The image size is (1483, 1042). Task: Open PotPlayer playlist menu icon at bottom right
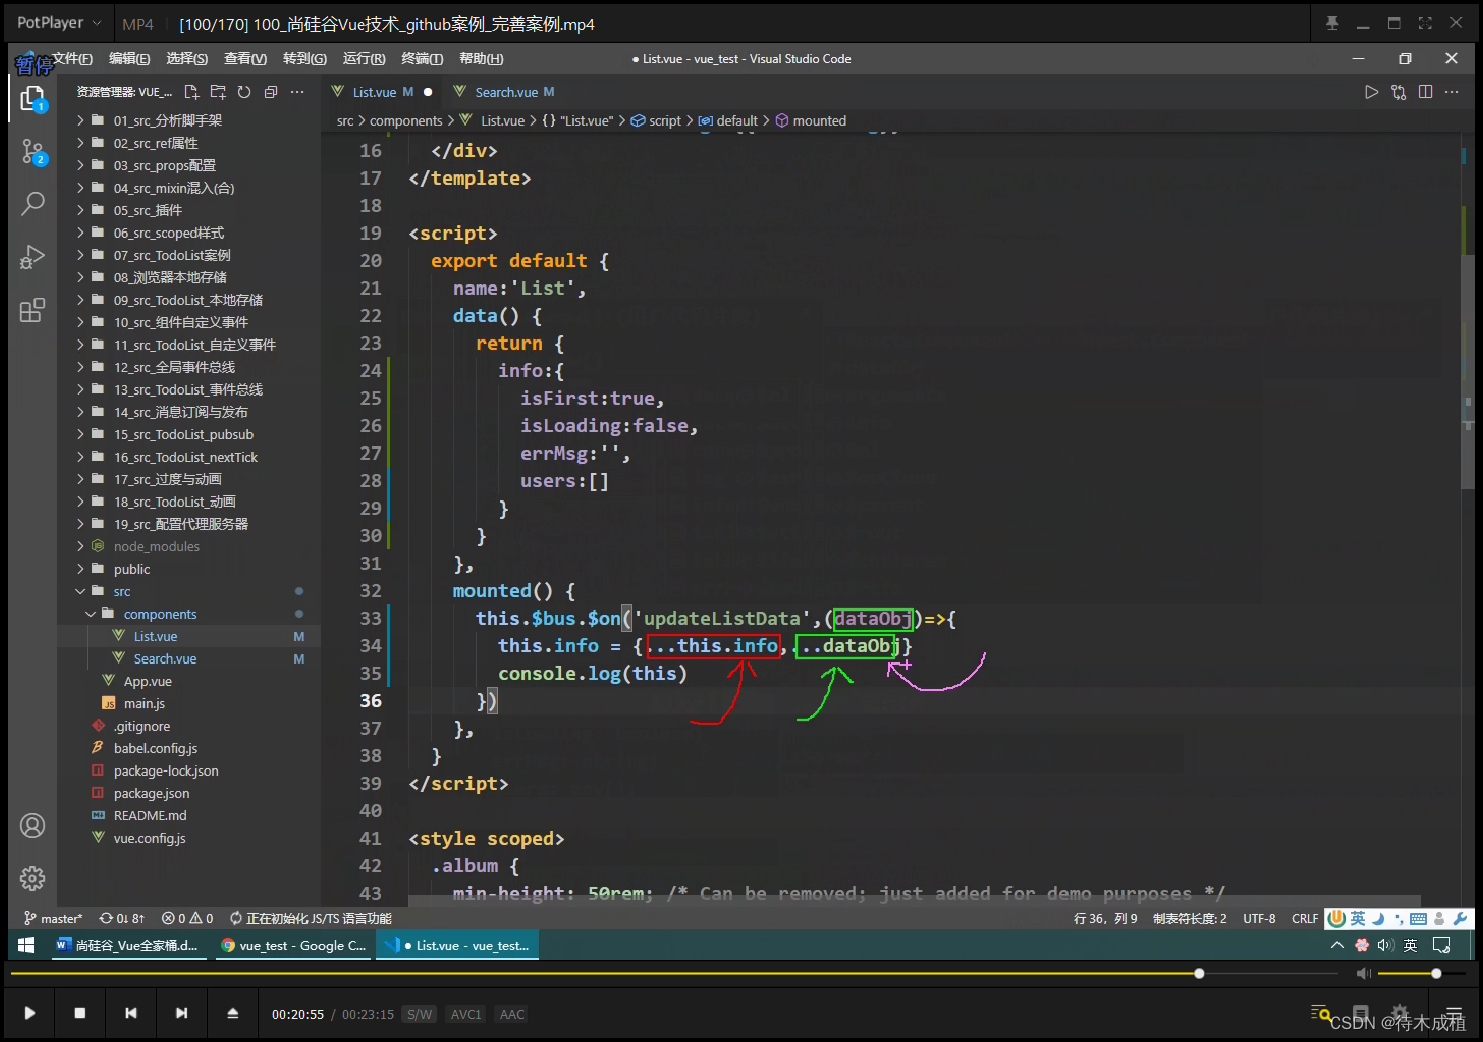1454,1013
